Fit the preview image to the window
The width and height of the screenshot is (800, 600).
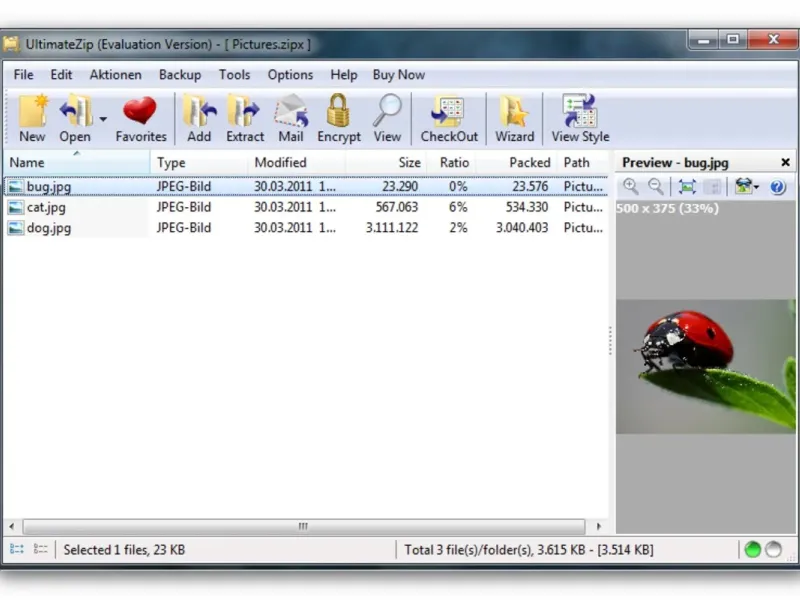[x=687, y=187]
